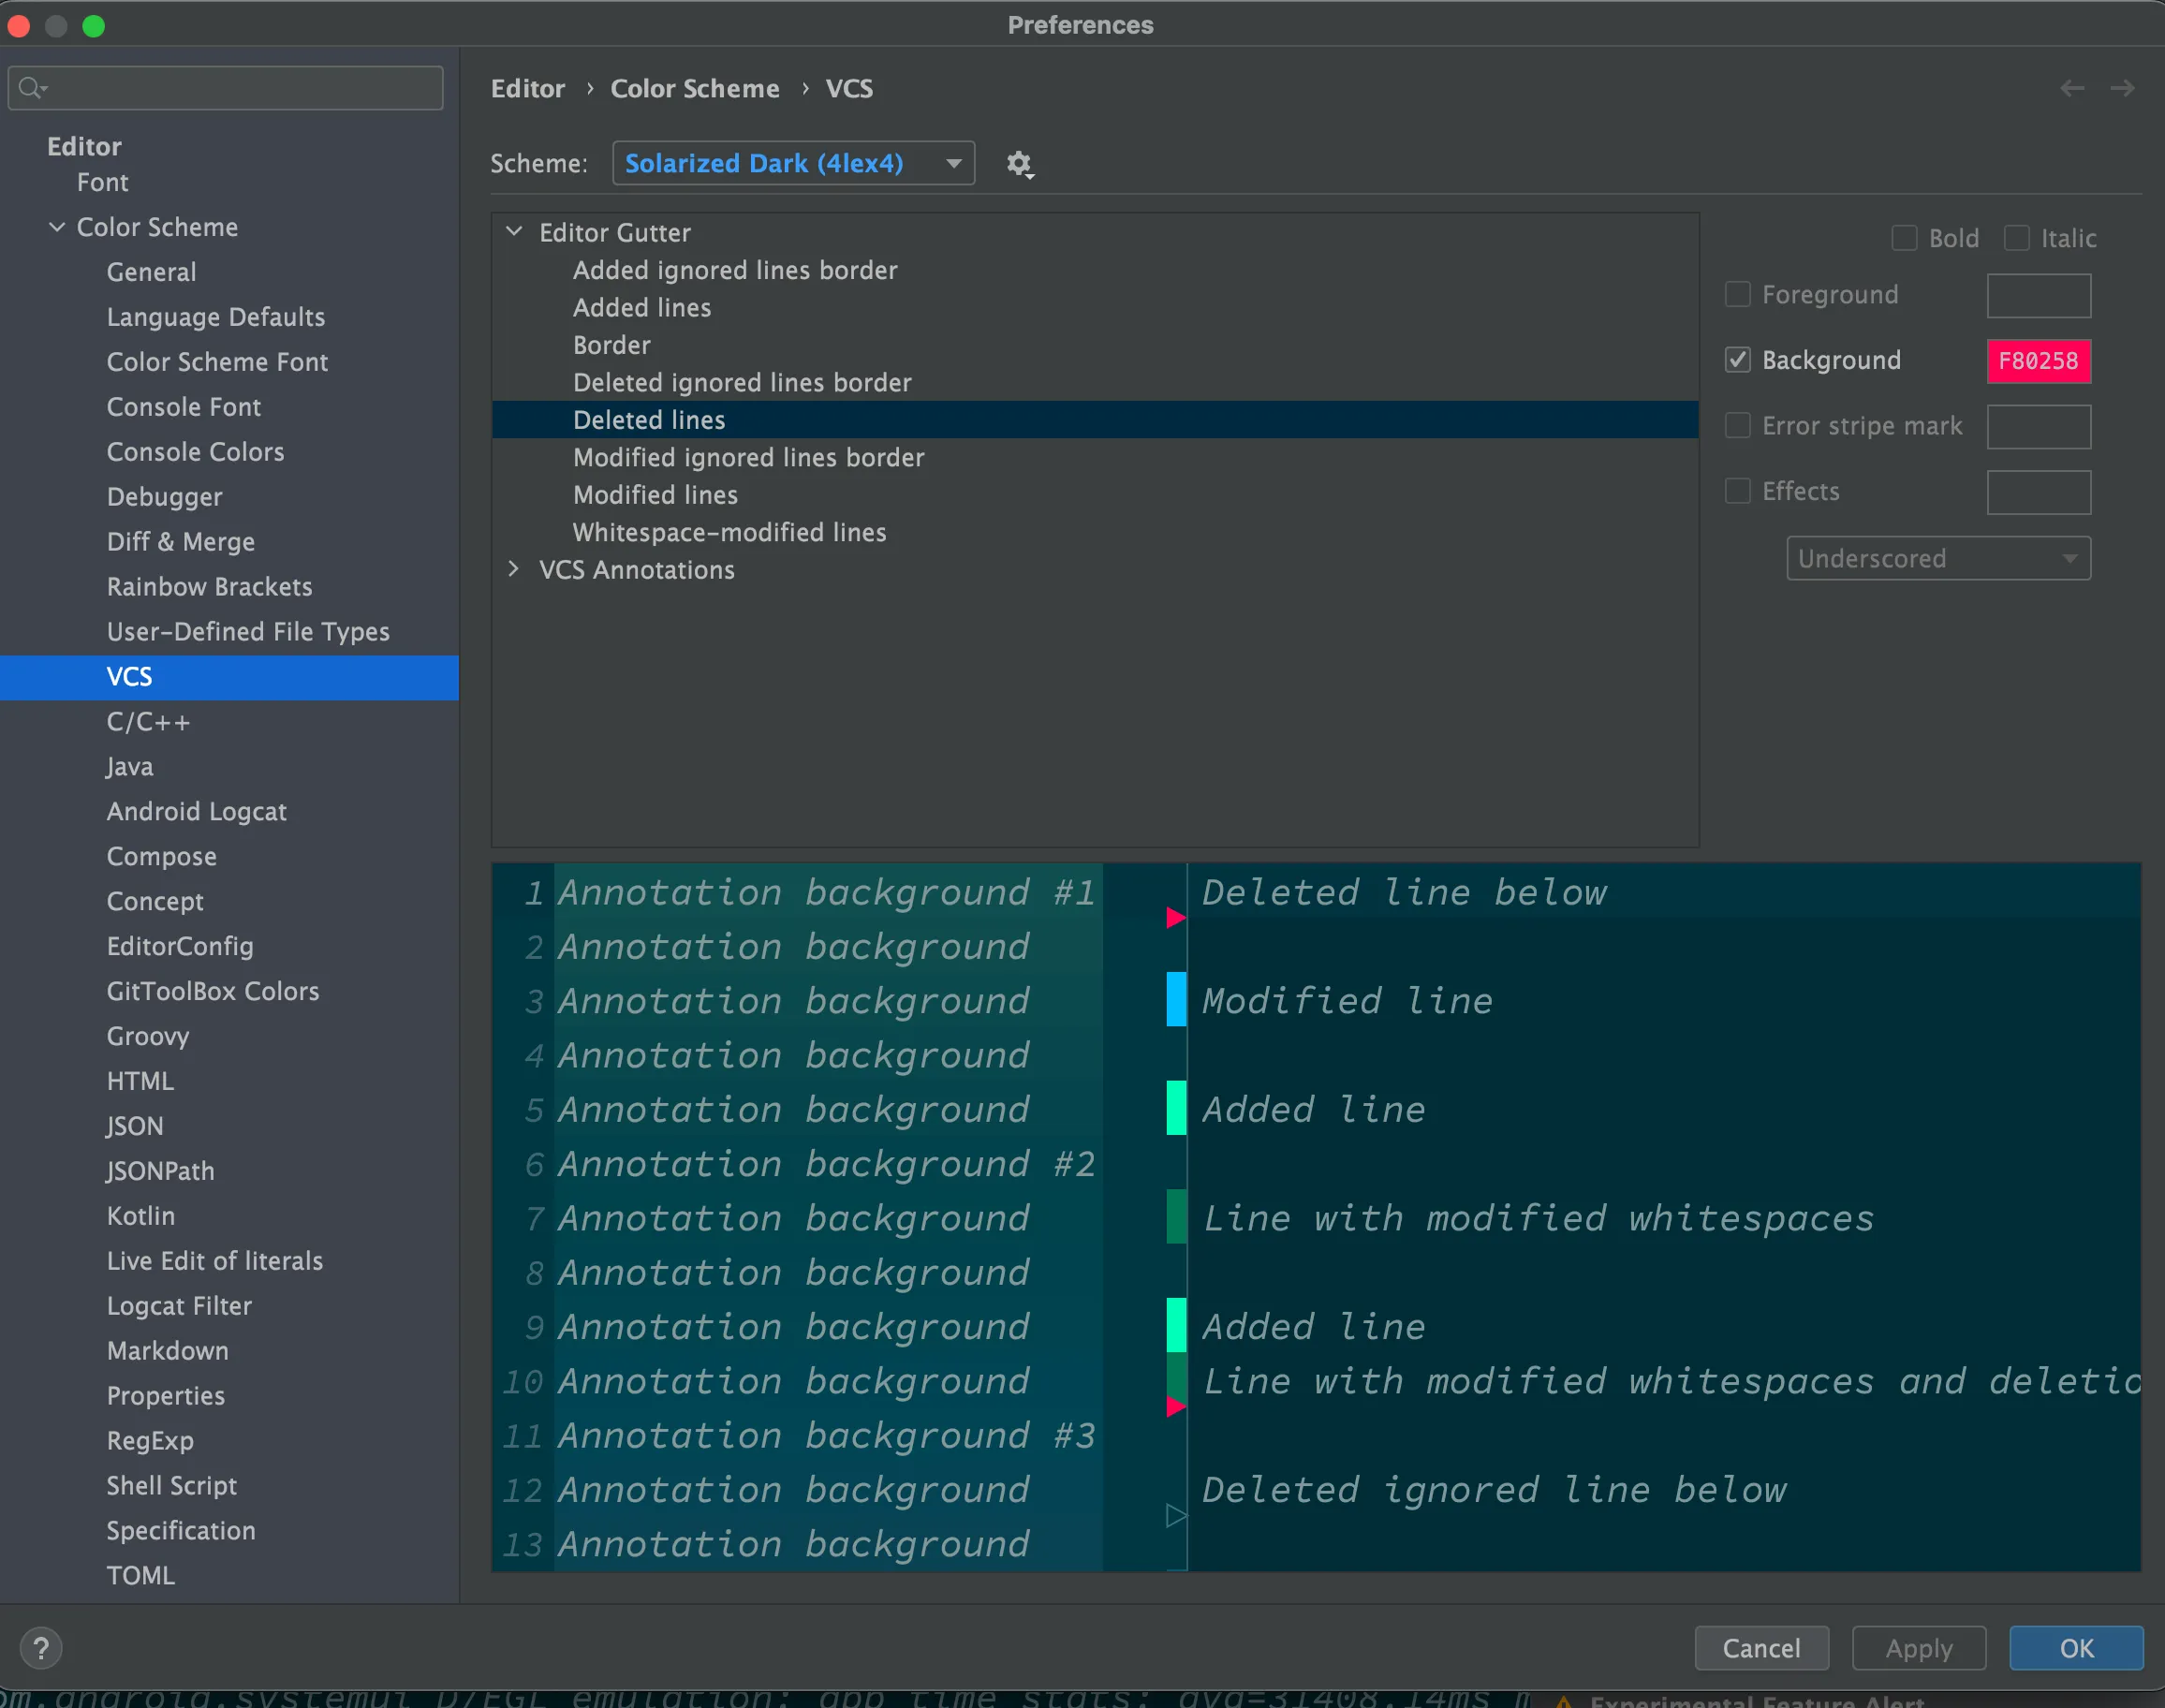Image resolution: width=2165 pixels, height=1708 pixels.
Task: Select Modified lines in the gutter list
Action: pyautogui.click(x=655, y=495)
